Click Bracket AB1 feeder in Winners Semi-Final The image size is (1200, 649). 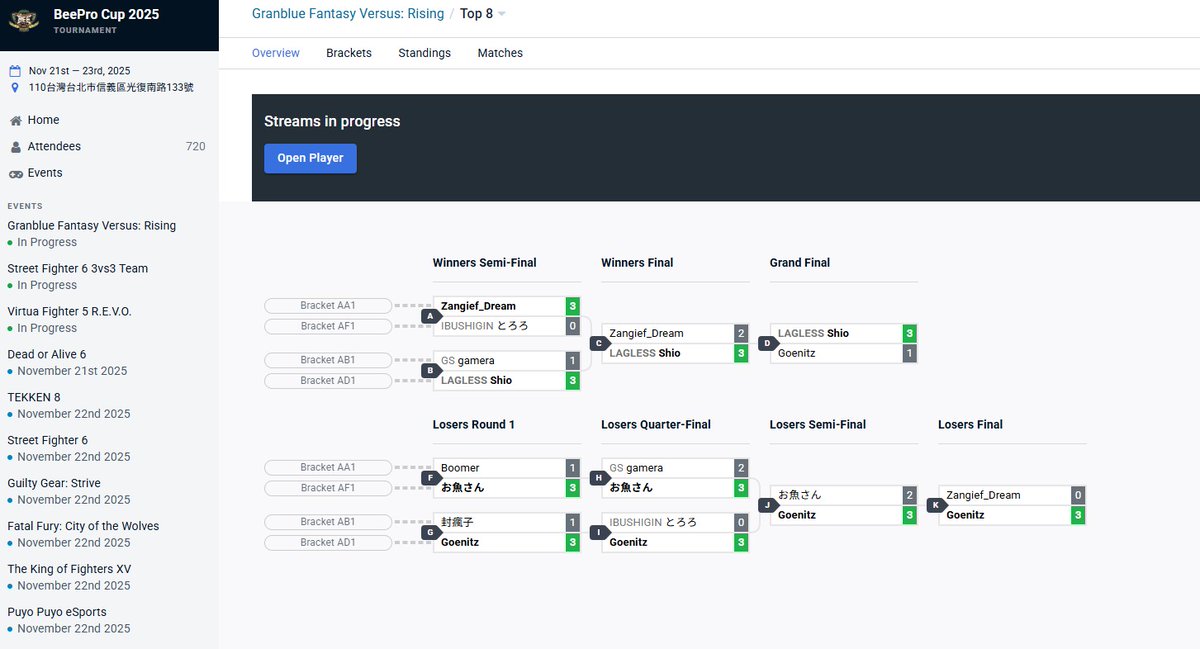tap(328, 360)
